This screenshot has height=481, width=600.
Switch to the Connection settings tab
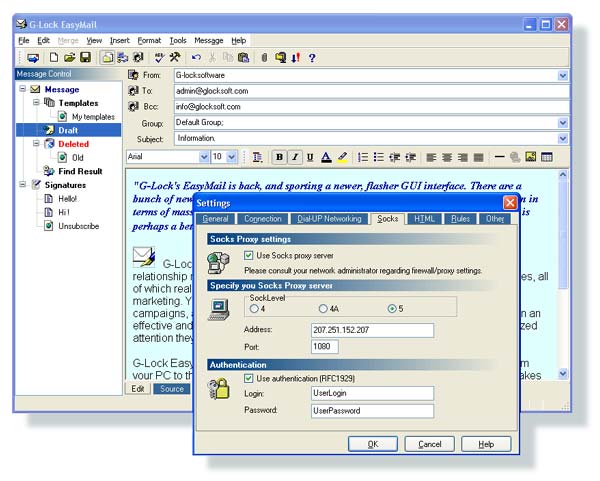(x=262, y=219)
